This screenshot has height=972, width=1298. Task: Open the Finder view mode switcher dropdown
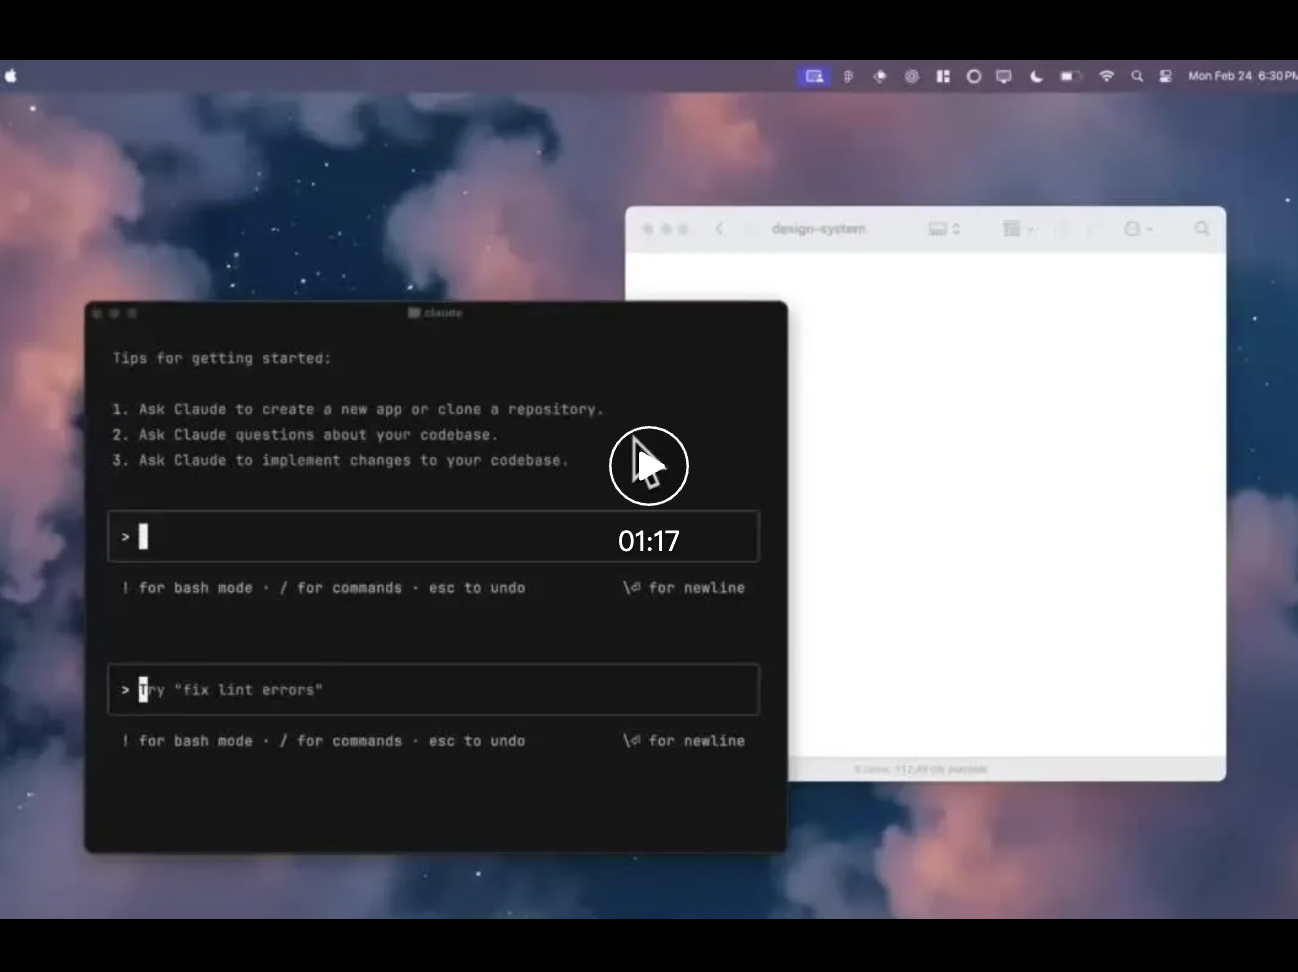pyautogui.click(x=943, y=229)
